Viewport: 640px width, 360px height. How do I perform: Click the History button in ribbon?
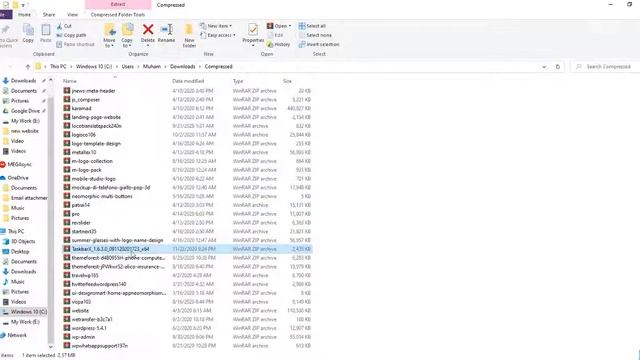pyautogui.click(x=278, y=44)
